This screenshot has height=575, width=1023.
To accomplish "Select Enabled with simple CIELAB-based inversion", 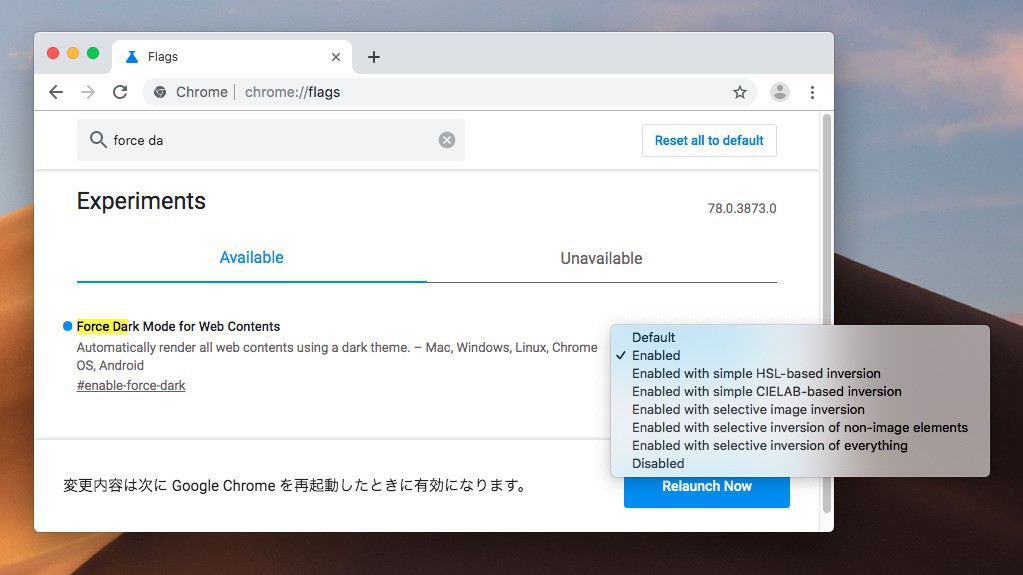I will point(800,392).
